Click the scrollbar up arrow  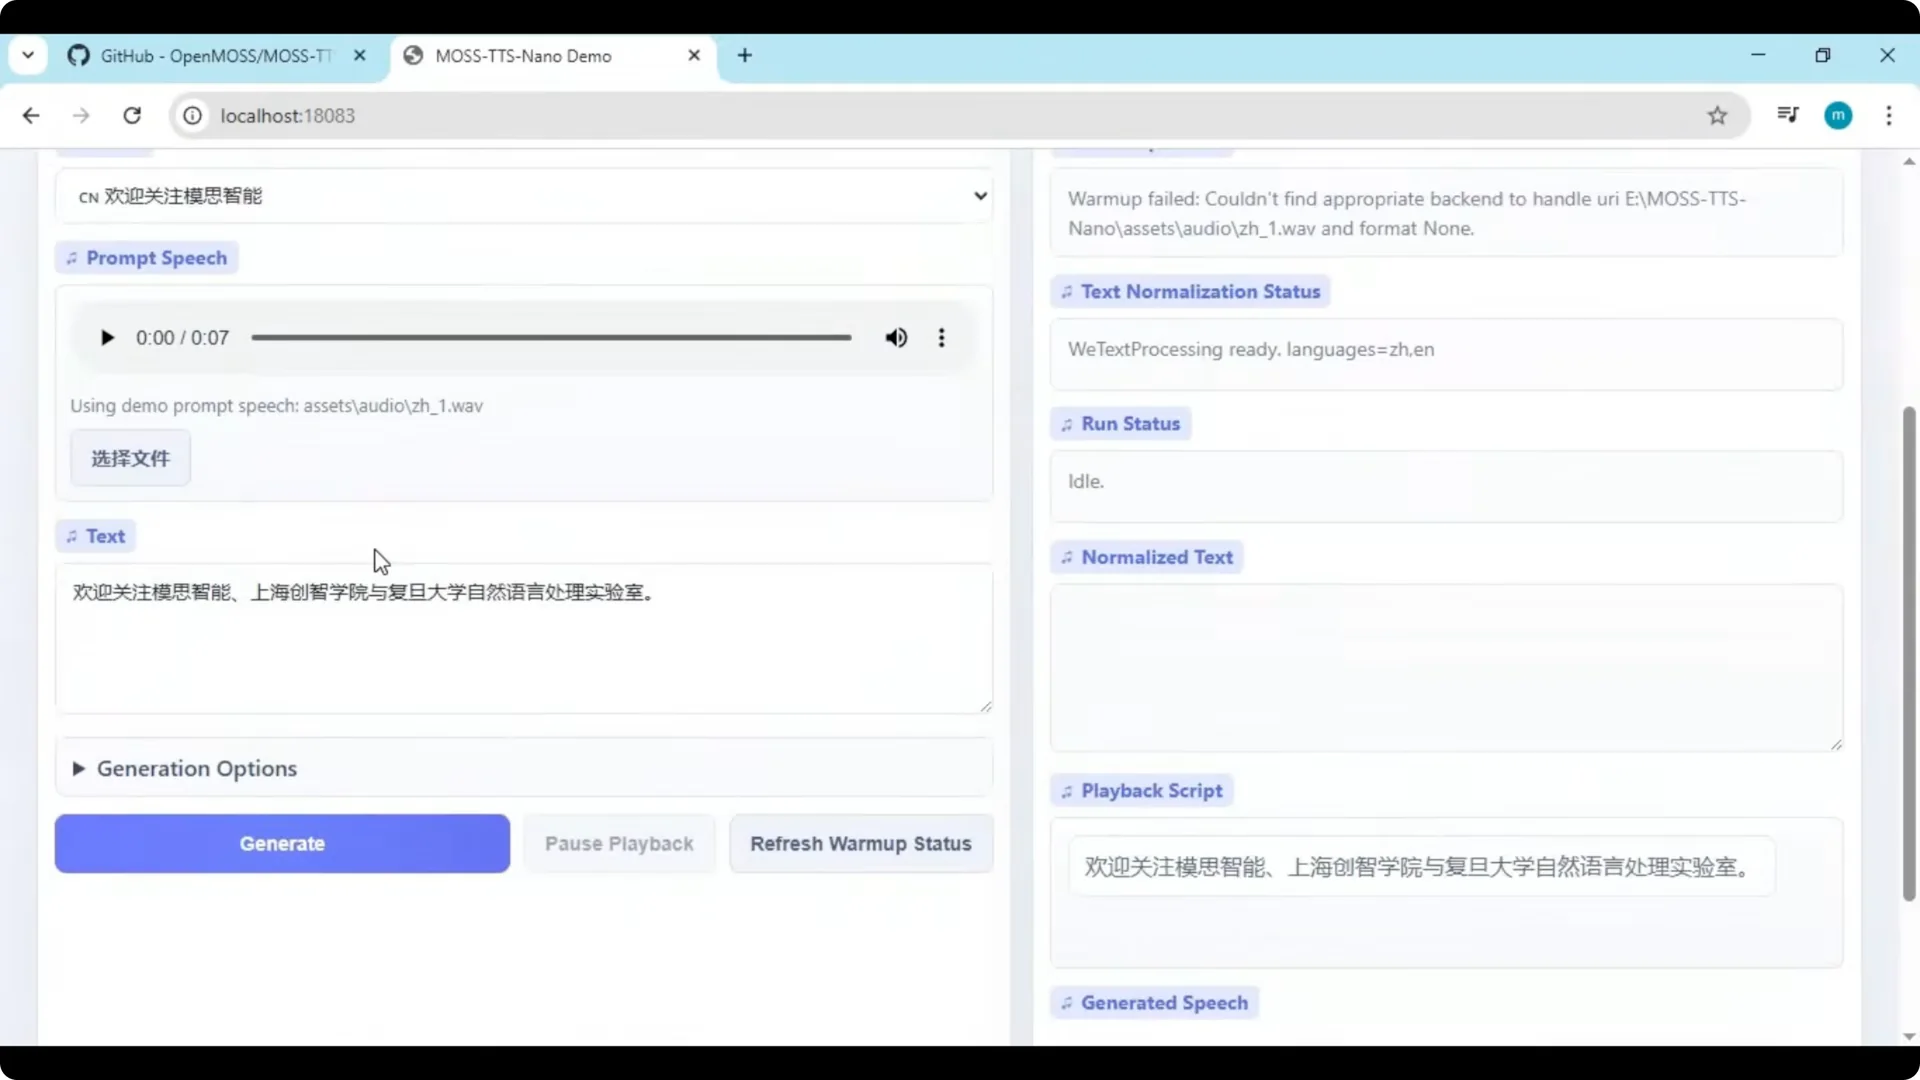coord(1909,161)
